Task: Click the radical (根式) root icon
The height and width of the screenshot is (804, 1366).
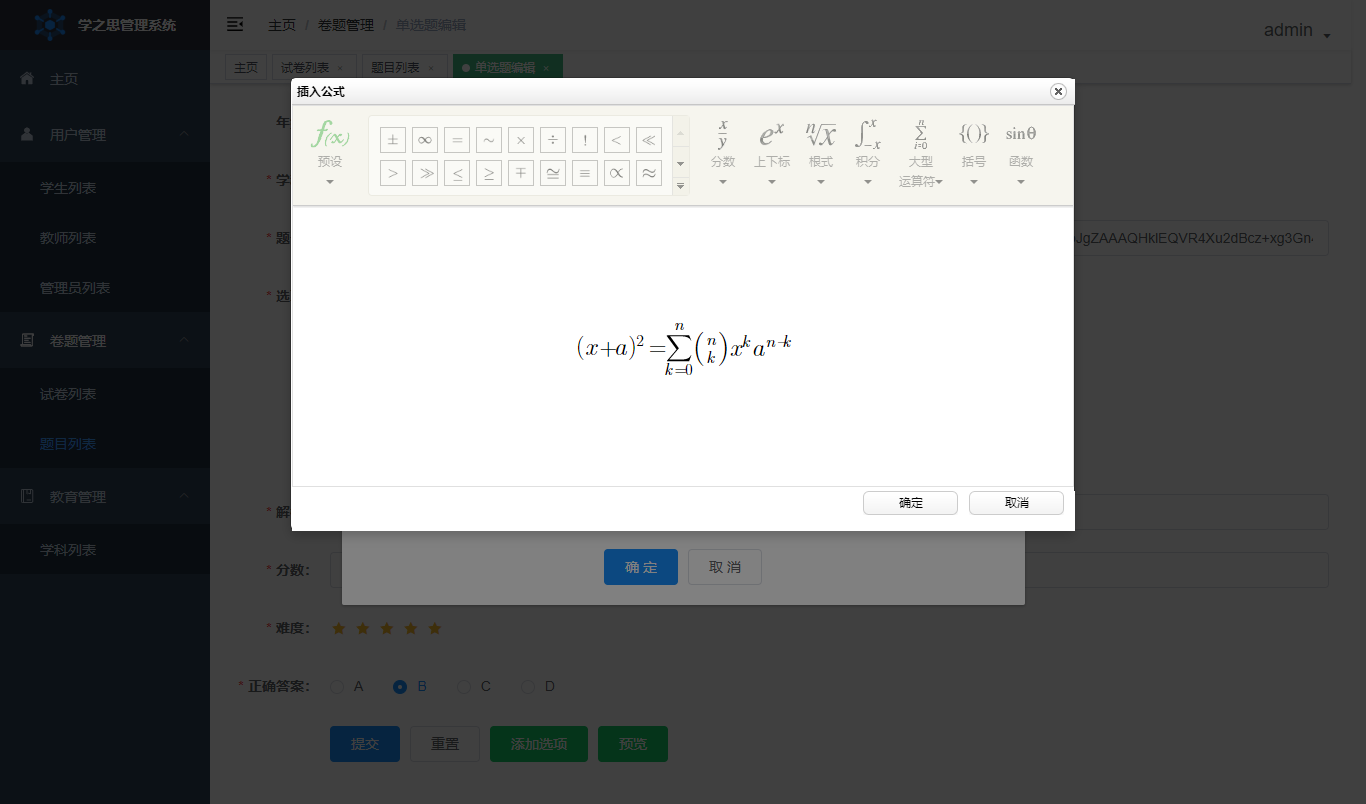Action: [820, 135]
